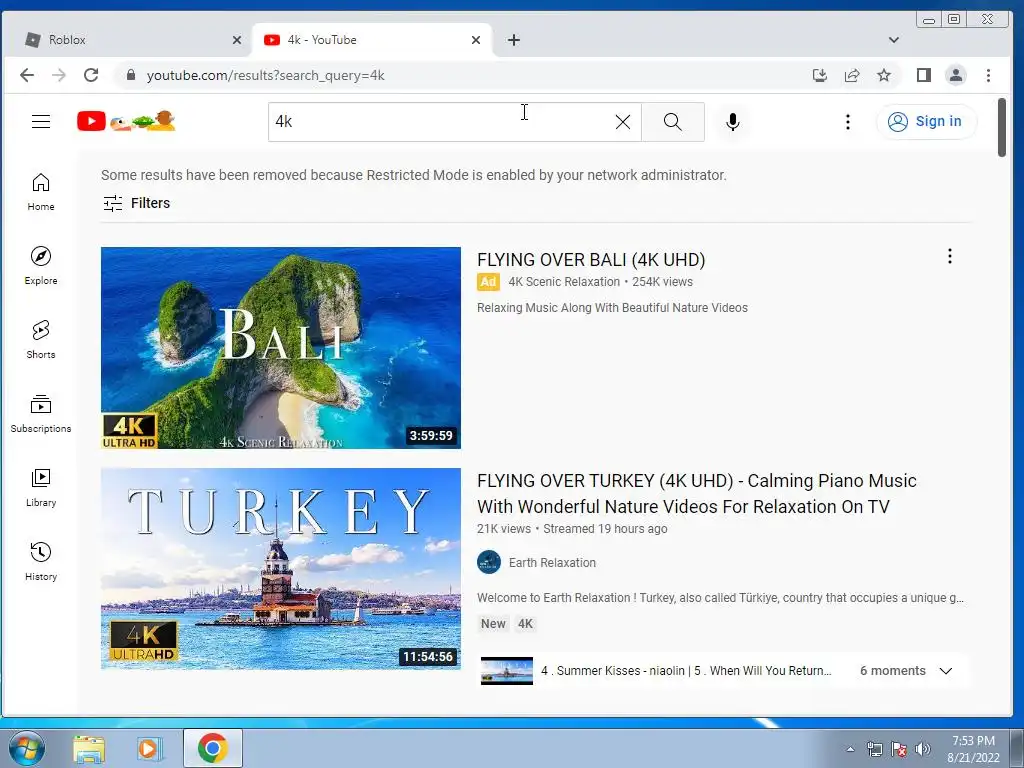
Task: Start voice search with the microphone
Action: [733, 121]
